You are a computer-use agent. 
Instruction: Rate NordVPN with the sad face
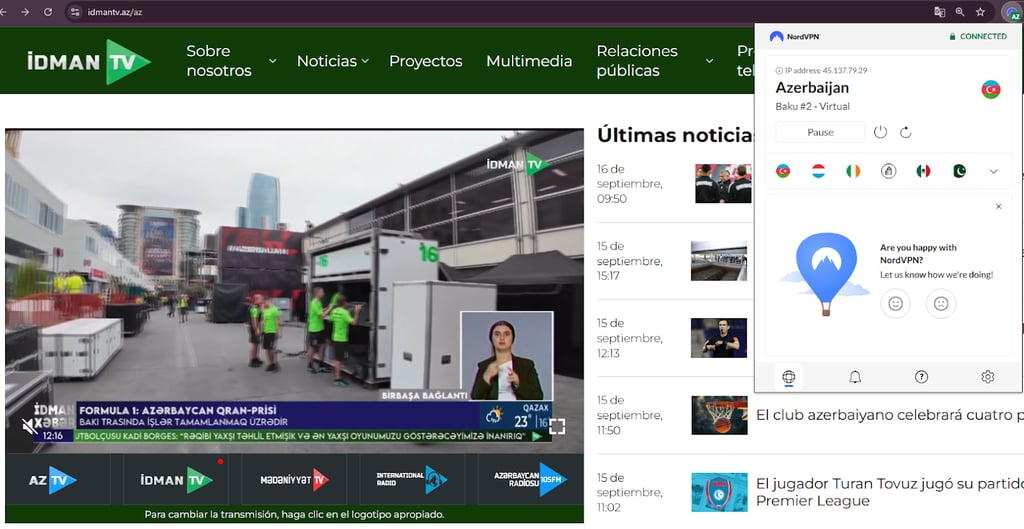(x=941, y=304)
